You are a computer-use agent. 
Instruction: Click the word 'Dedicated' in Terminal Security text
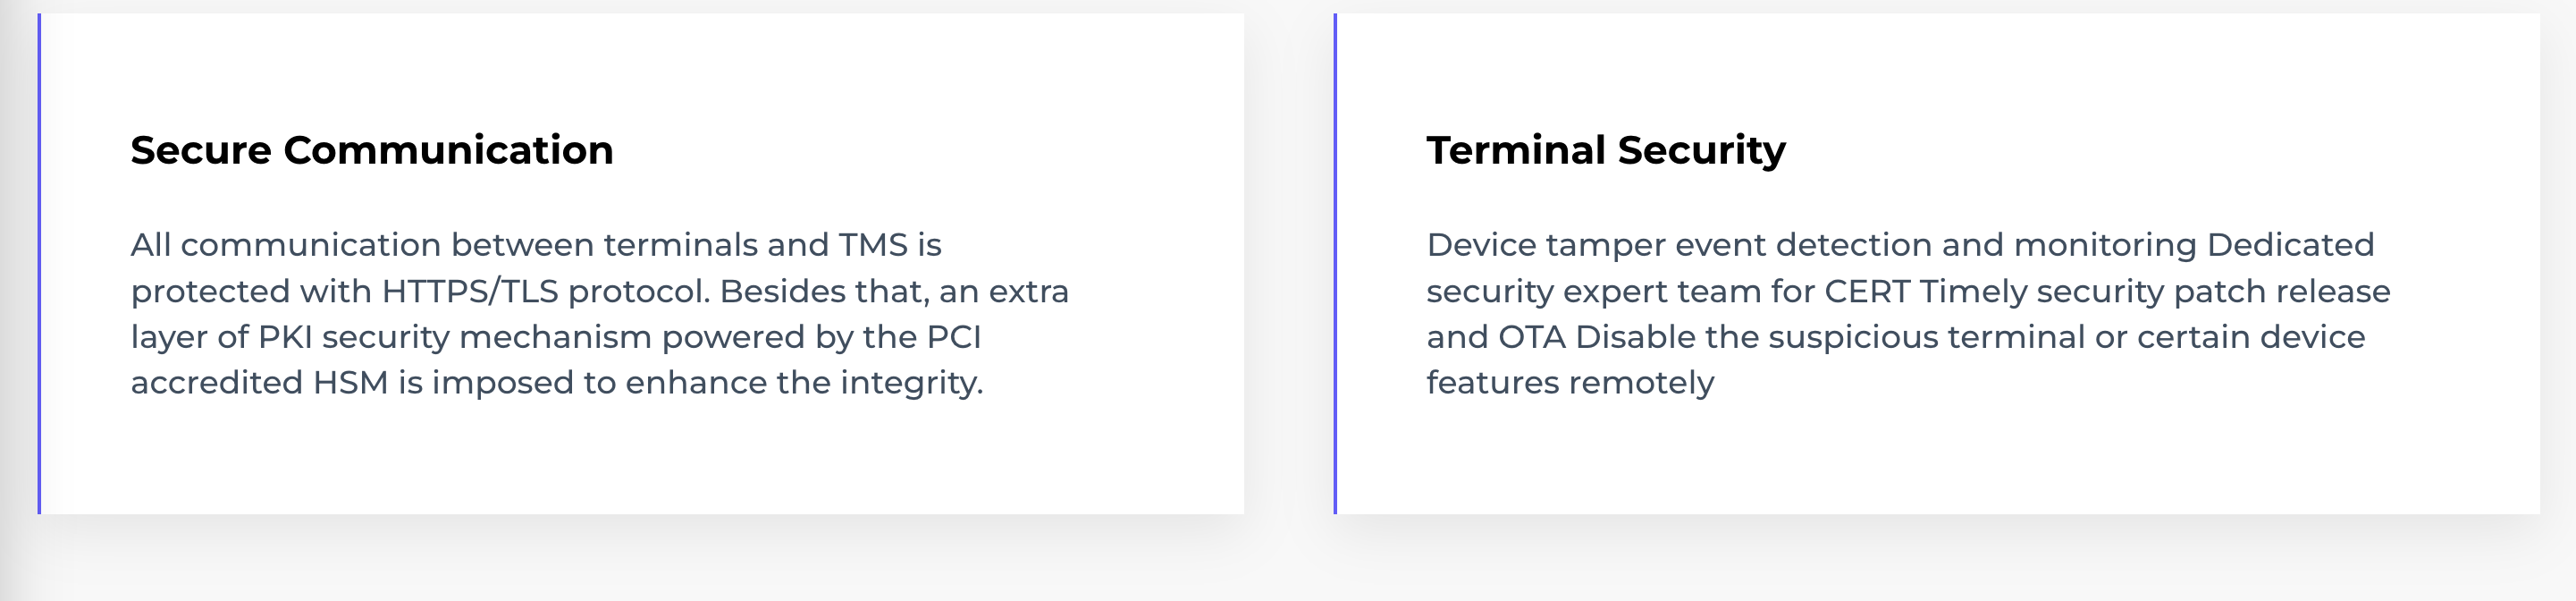2290,245
